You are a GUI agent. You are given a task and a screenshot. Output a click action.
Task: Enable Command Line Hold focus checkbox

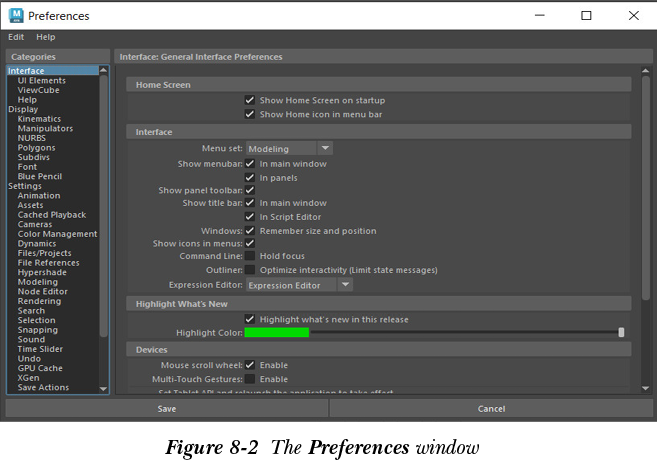(250, 257)
